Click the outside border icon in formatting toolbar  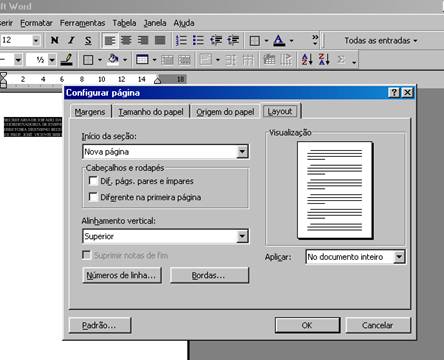coord(255,41)
